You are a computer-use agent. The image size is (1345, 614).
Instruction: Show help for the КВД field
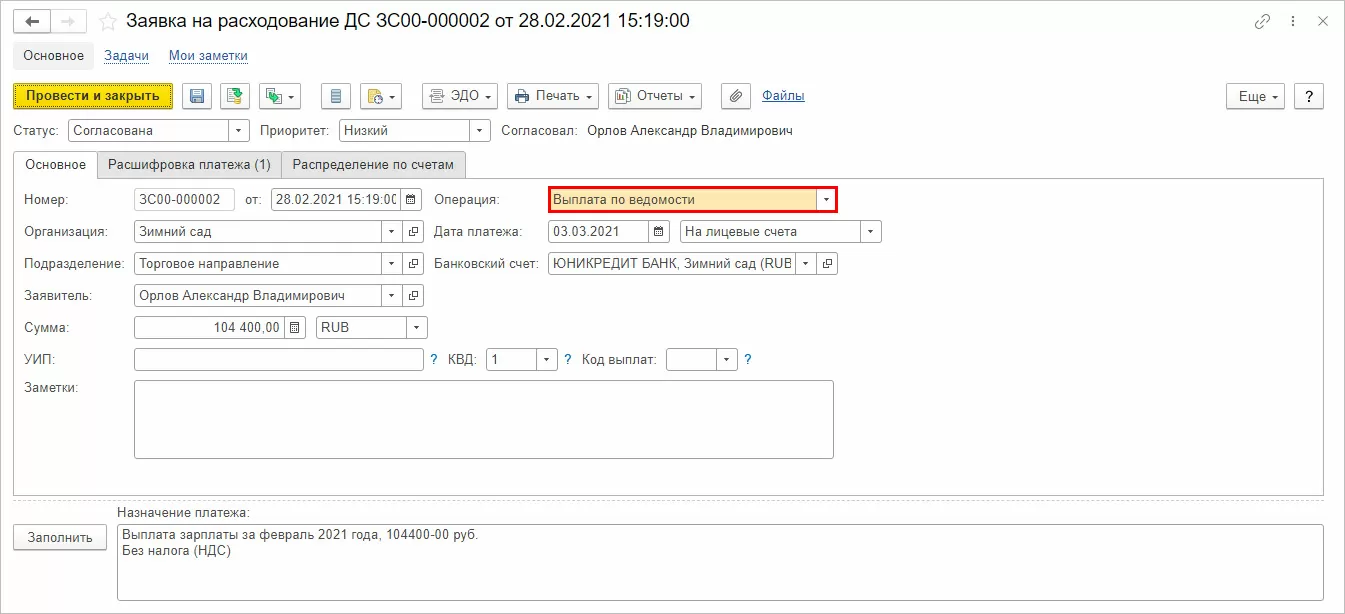[568, 359]
